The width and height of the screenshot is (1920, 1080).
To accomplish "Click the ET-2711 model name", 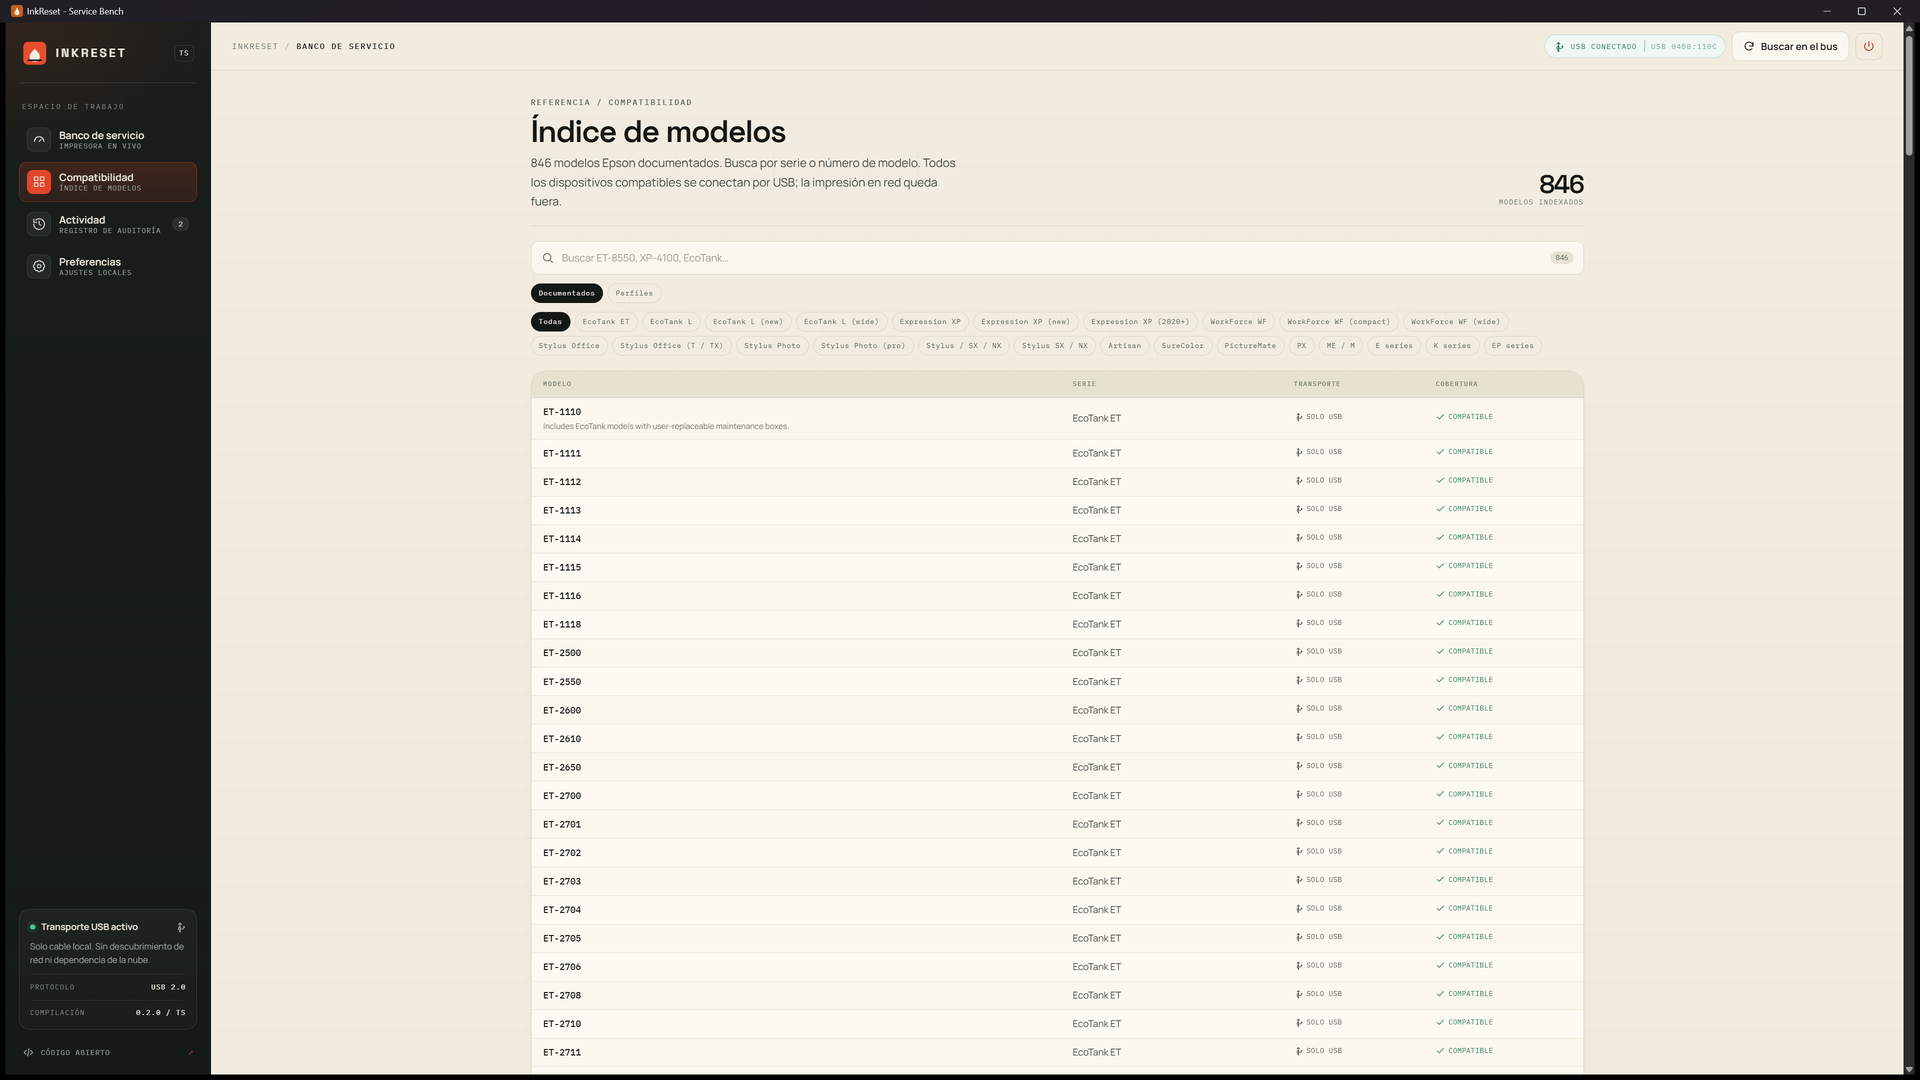I will [562, 1053].
